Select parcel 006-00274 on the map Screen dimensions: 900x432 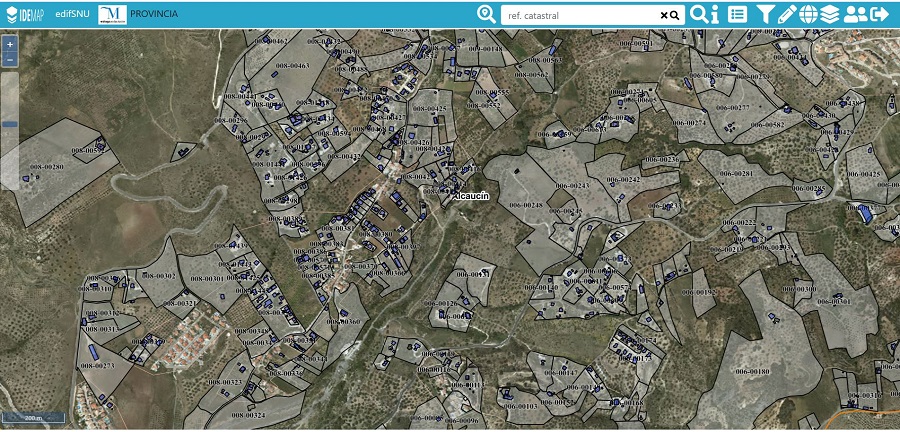point(689,123)
